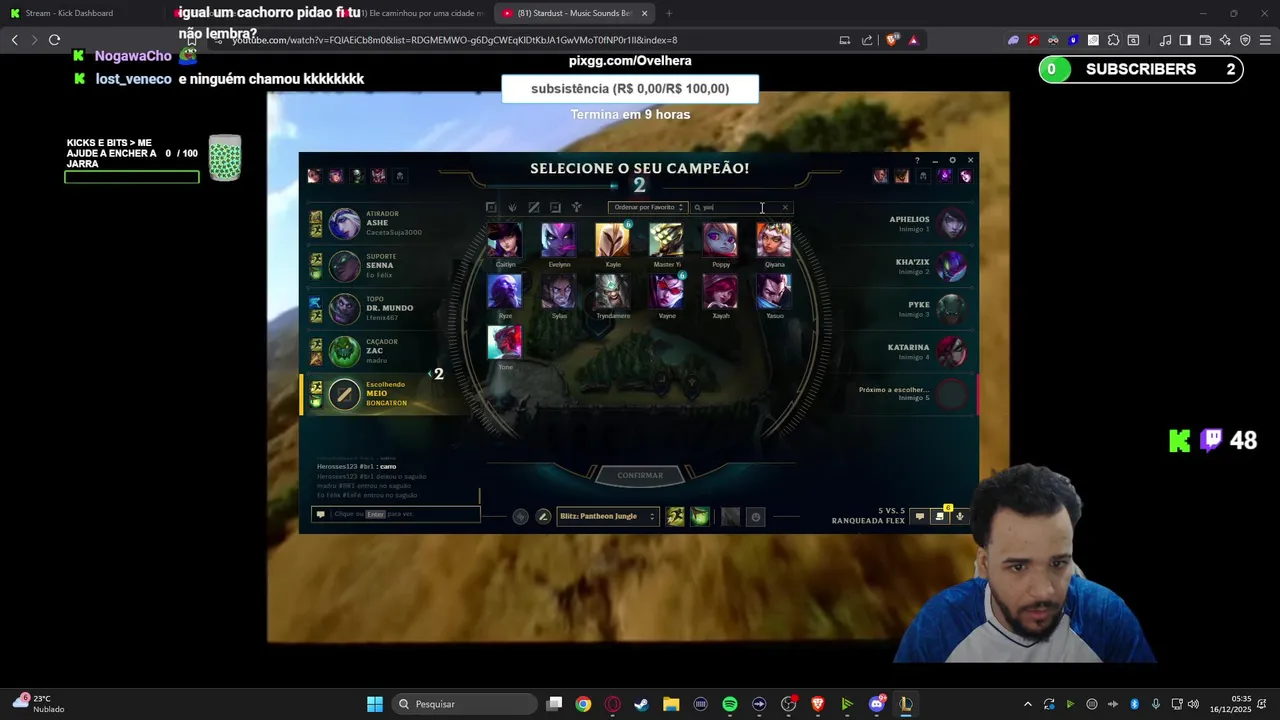
Task: Select Qiyana champion portrait
Action: coord(774,241)
